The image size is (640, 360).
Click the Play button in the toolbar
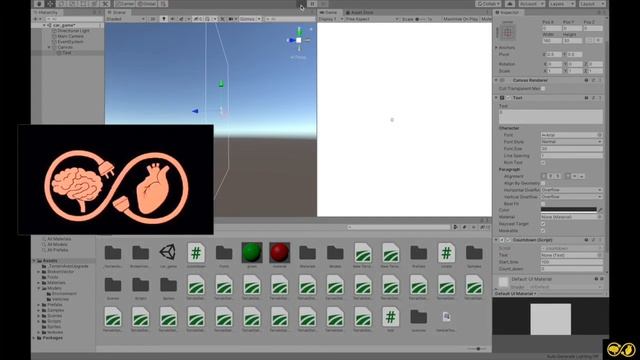(x=301, y=4)
